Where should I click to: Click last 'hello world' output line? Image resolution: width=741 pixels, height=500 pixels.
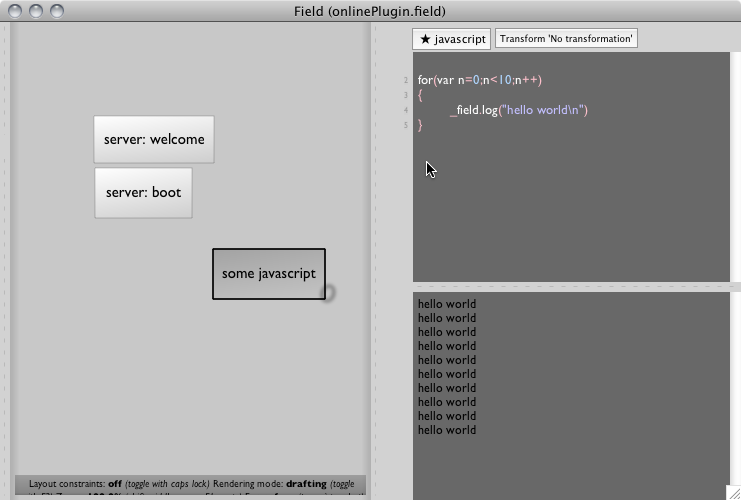[447, 430]
